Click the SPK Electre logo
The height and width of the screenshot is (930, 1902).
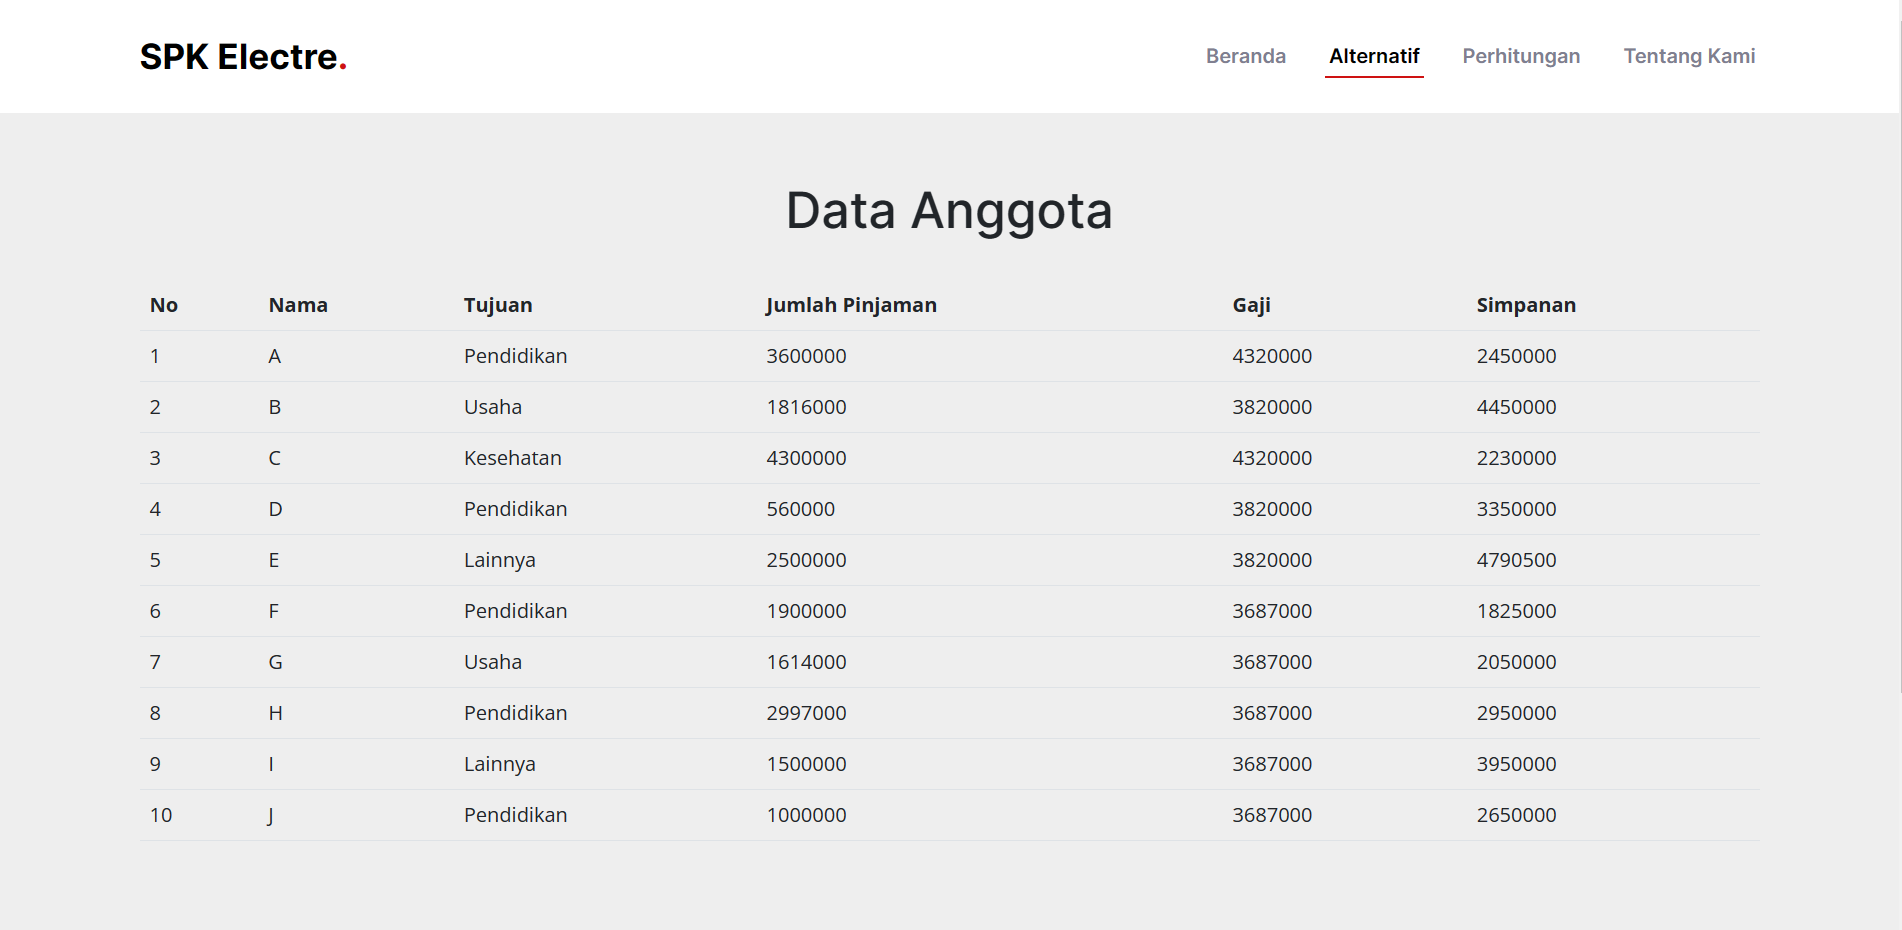click(x=243, y=56)
